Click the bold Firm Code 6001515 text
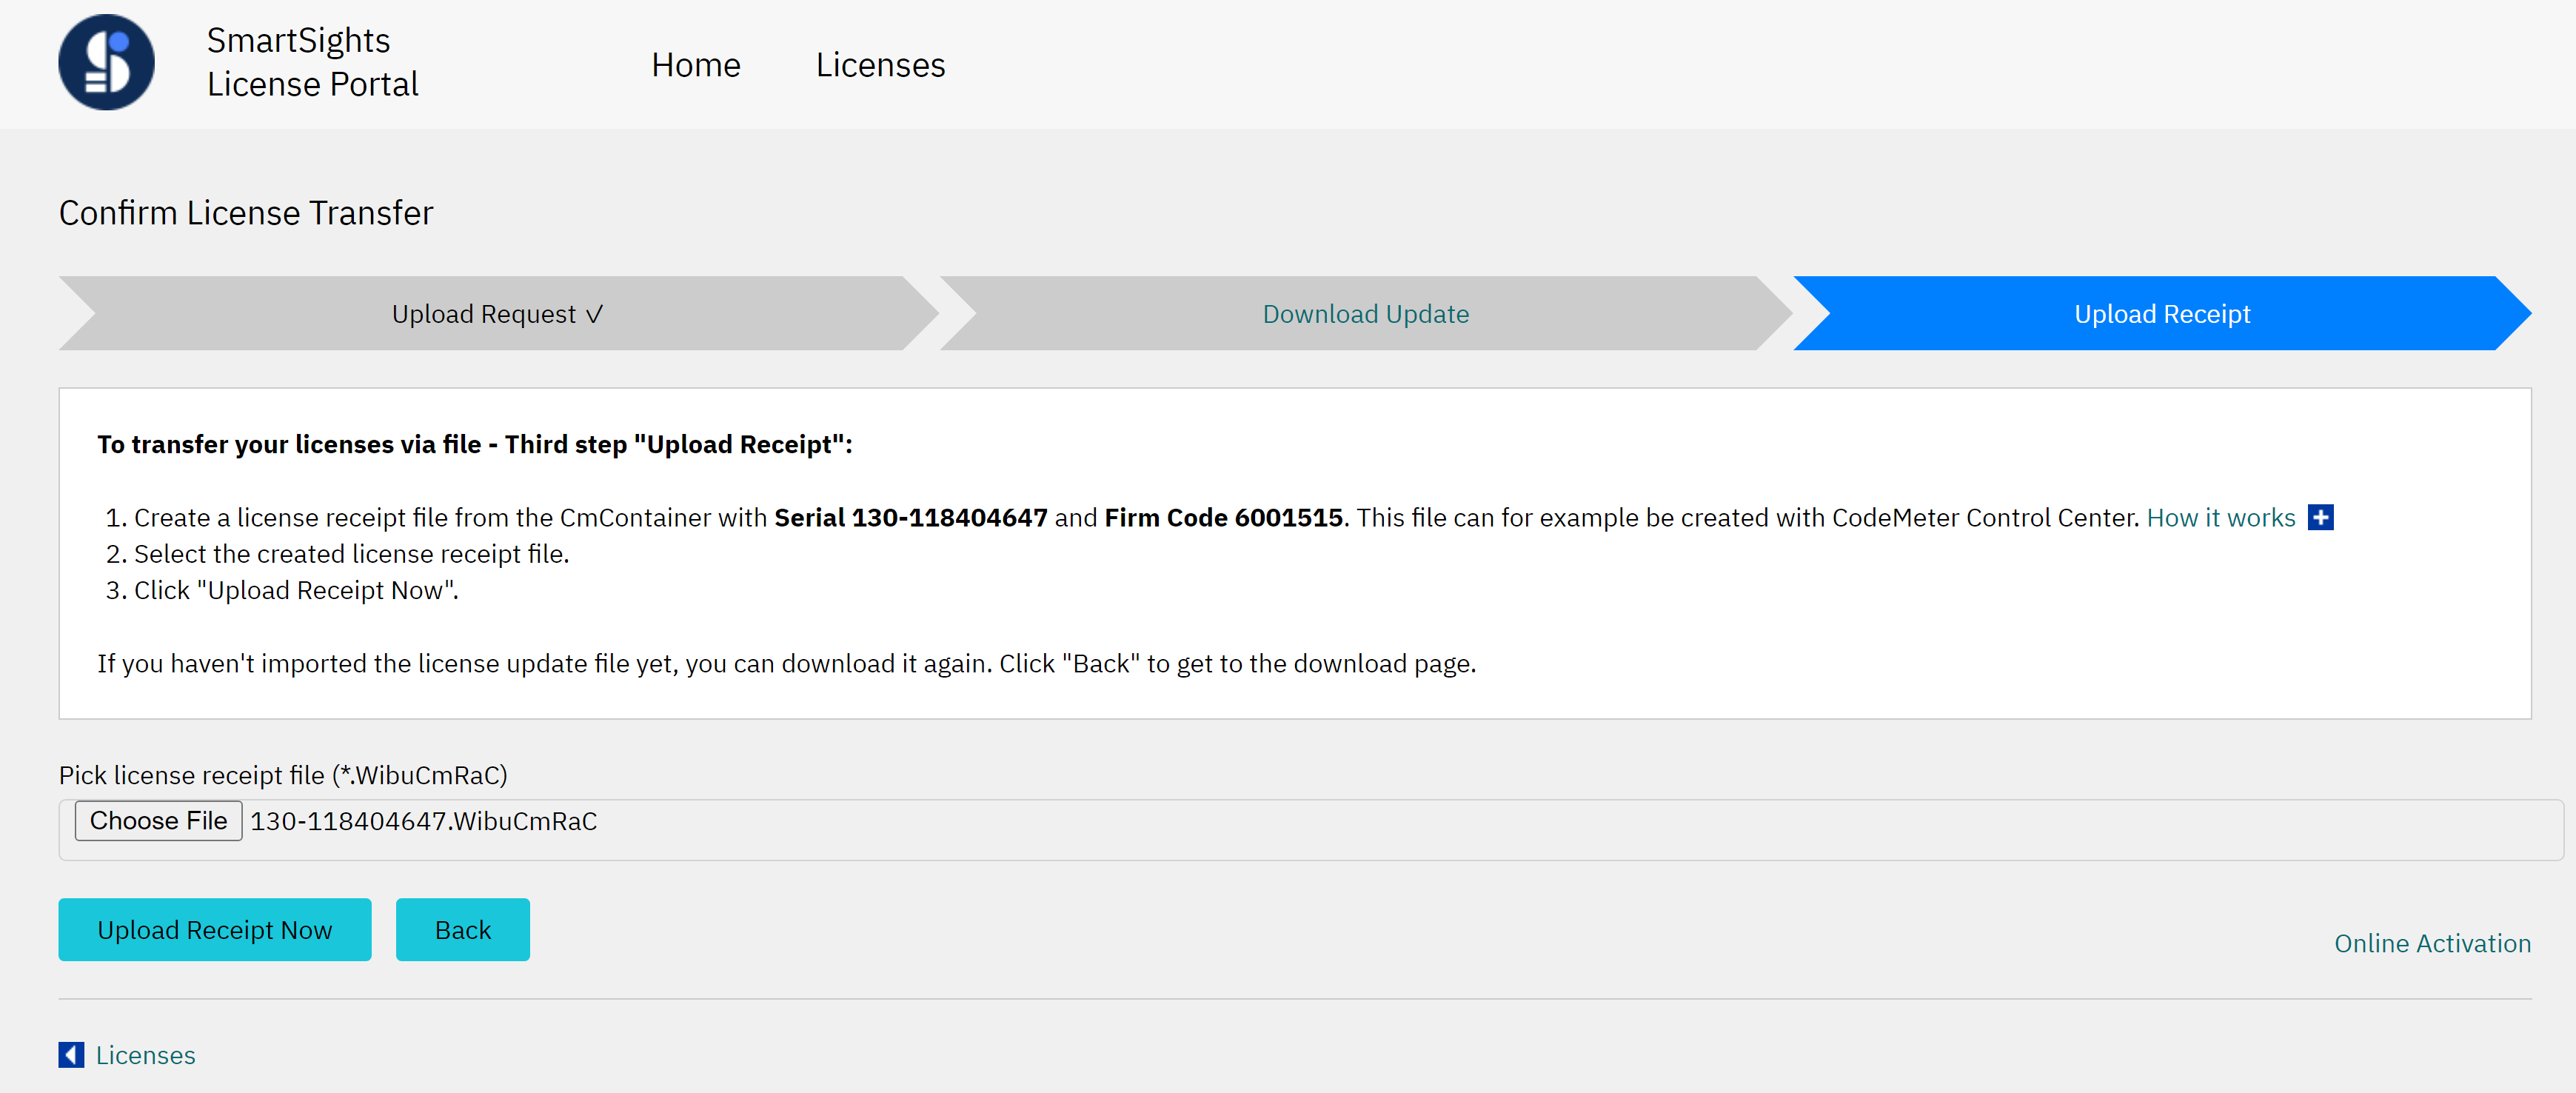 pos(1223,518)
